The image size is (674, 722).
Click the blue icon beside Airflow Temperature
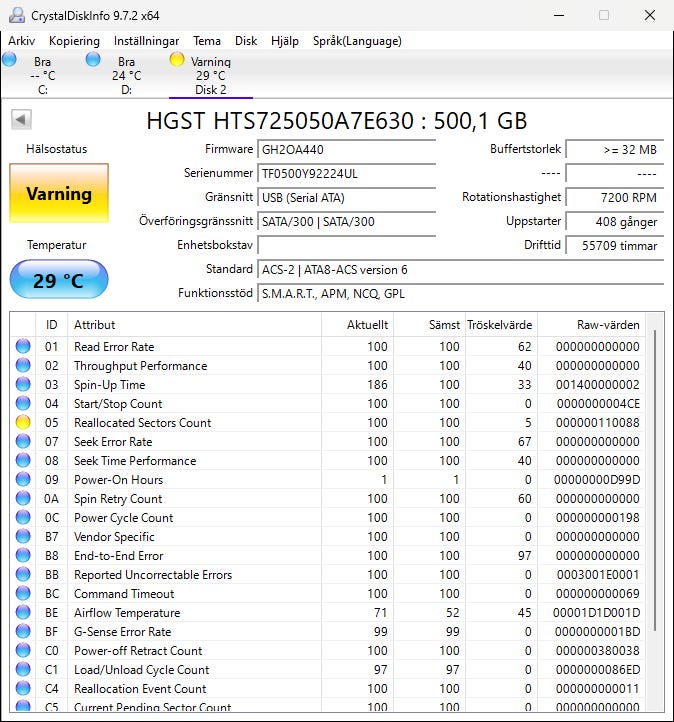click(23, 613)
